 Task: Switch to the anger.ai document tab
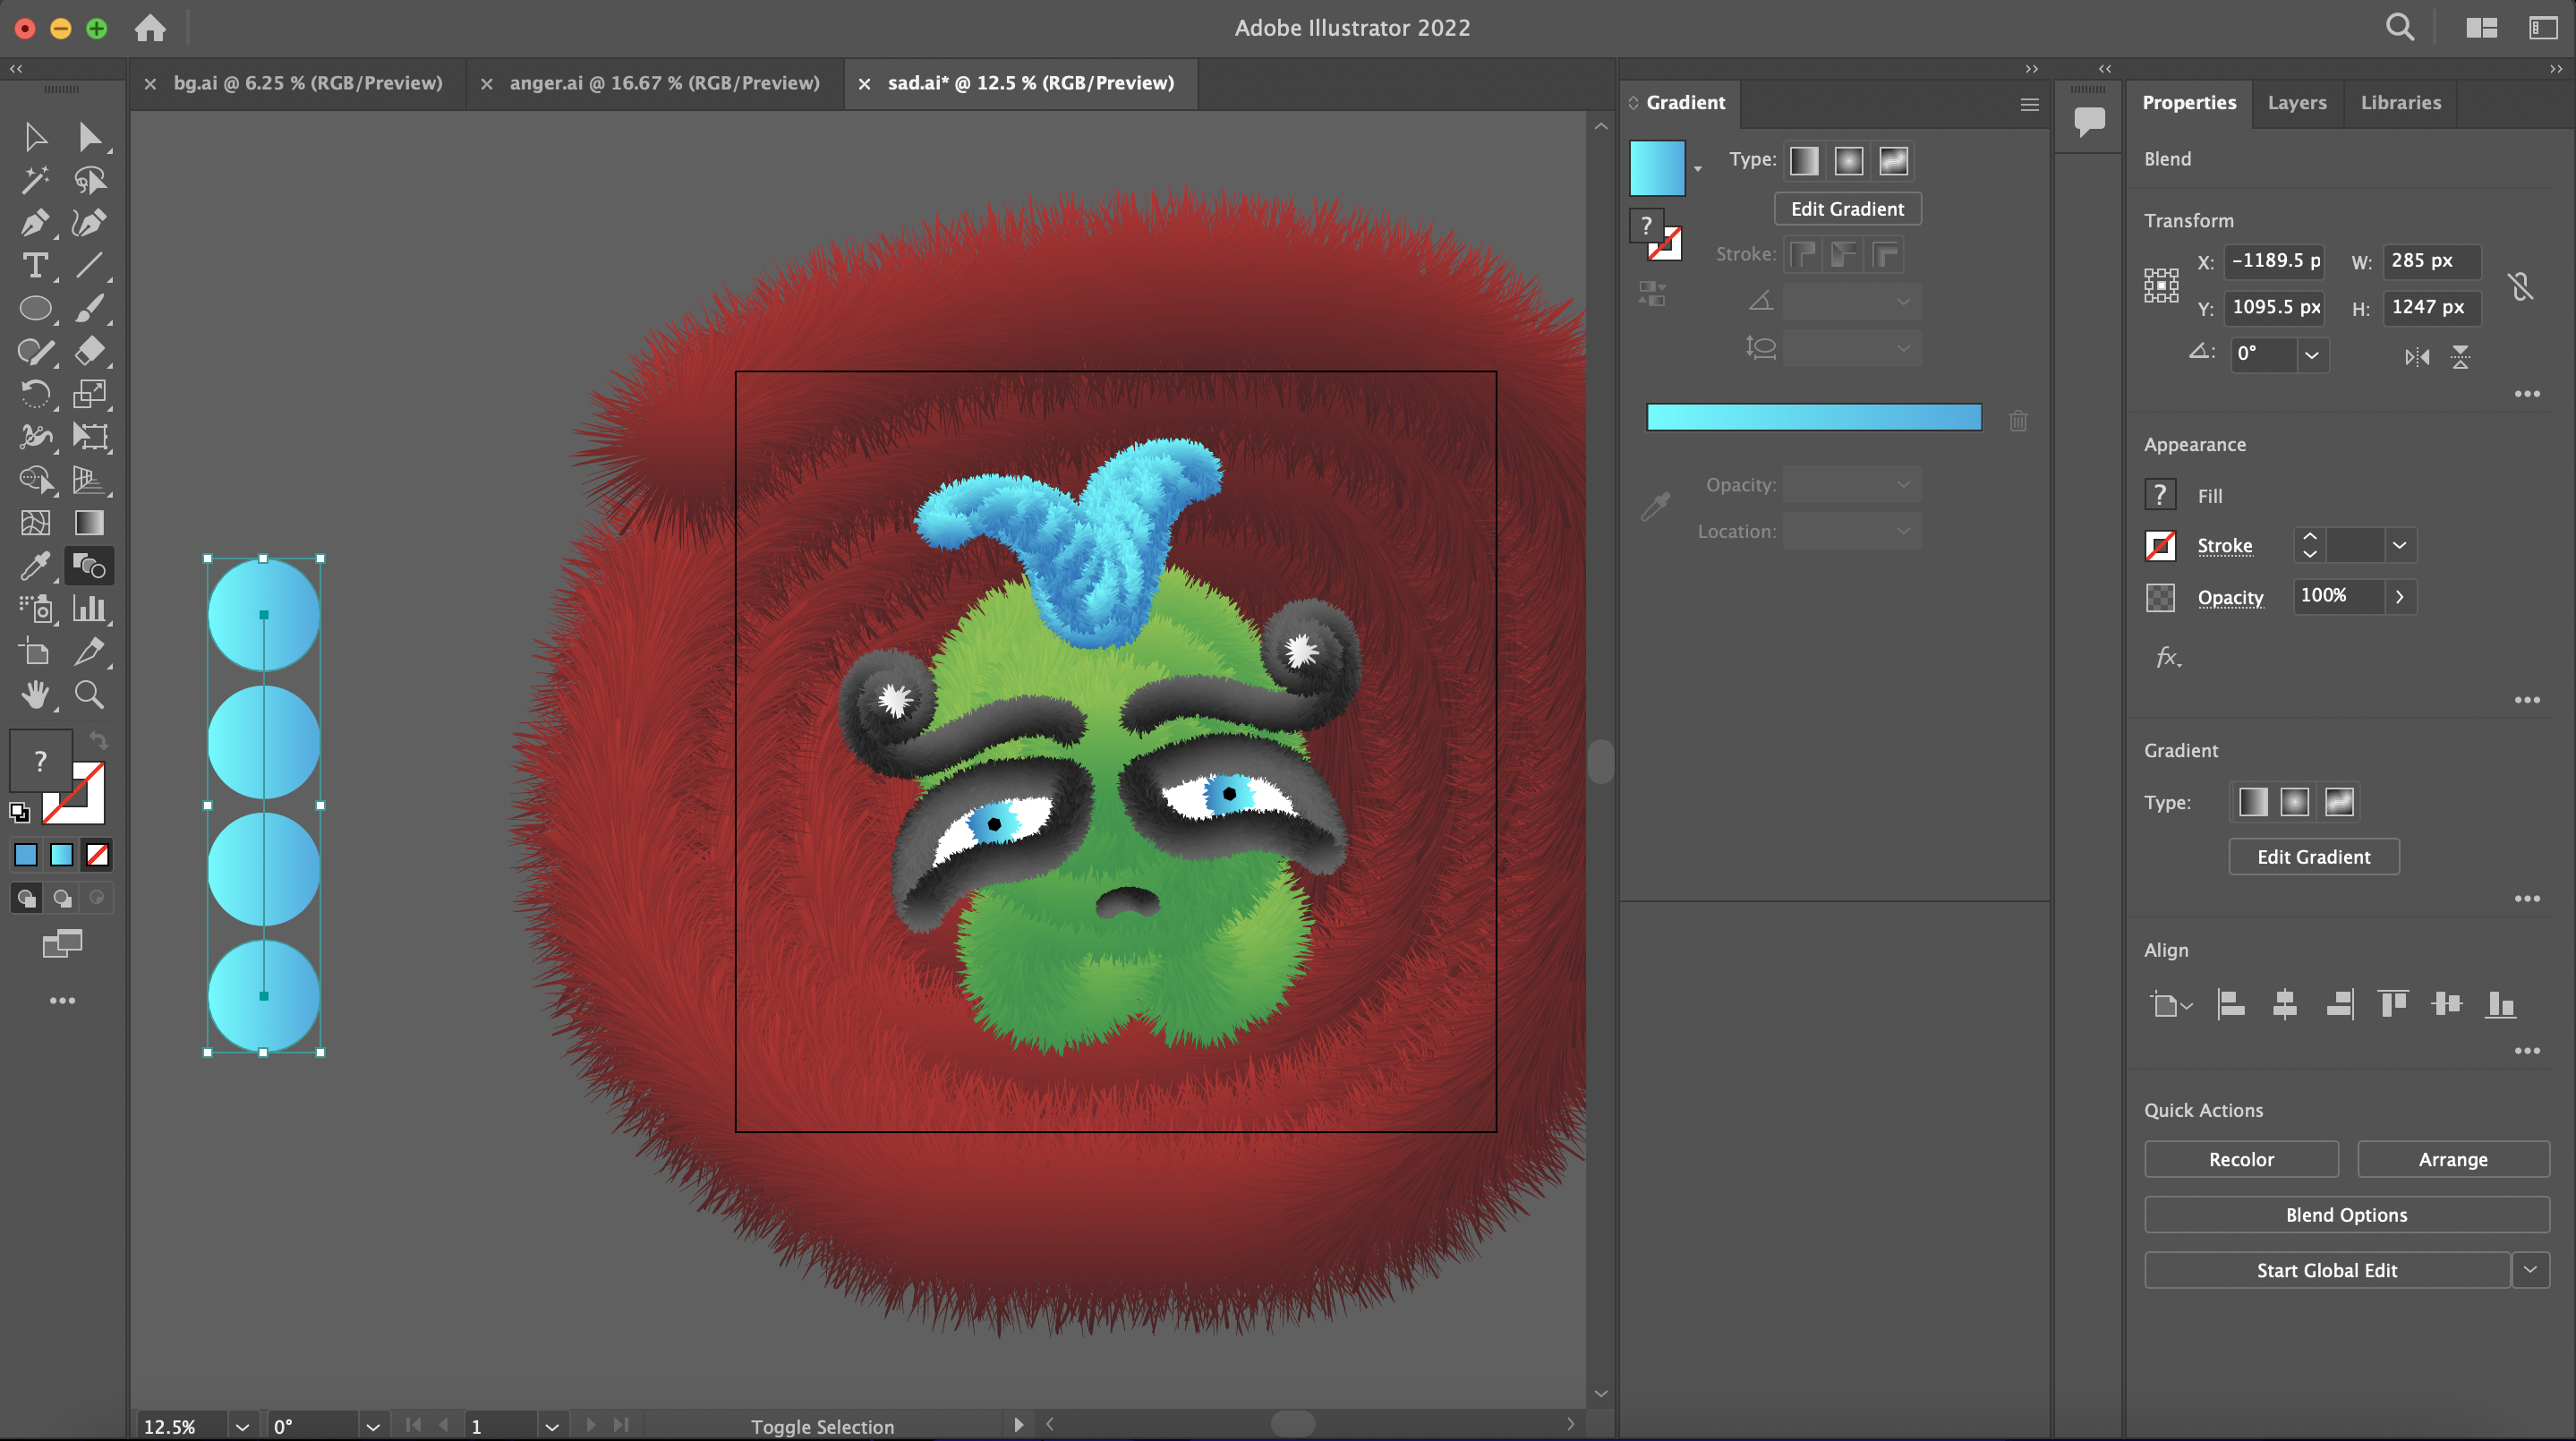pyautogui.click(x=664, y=83)
